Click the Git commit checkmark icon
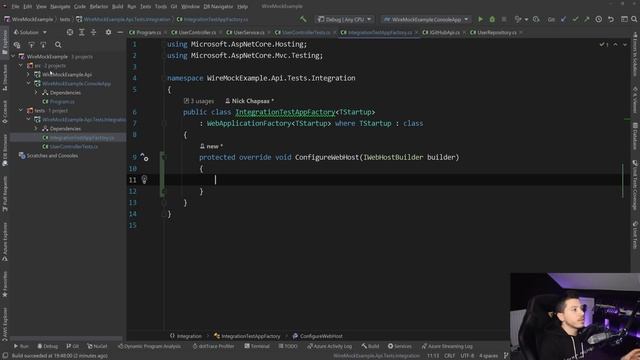This screenshot has width=640, height=360. pyautogui.click(x=575, y=19)
